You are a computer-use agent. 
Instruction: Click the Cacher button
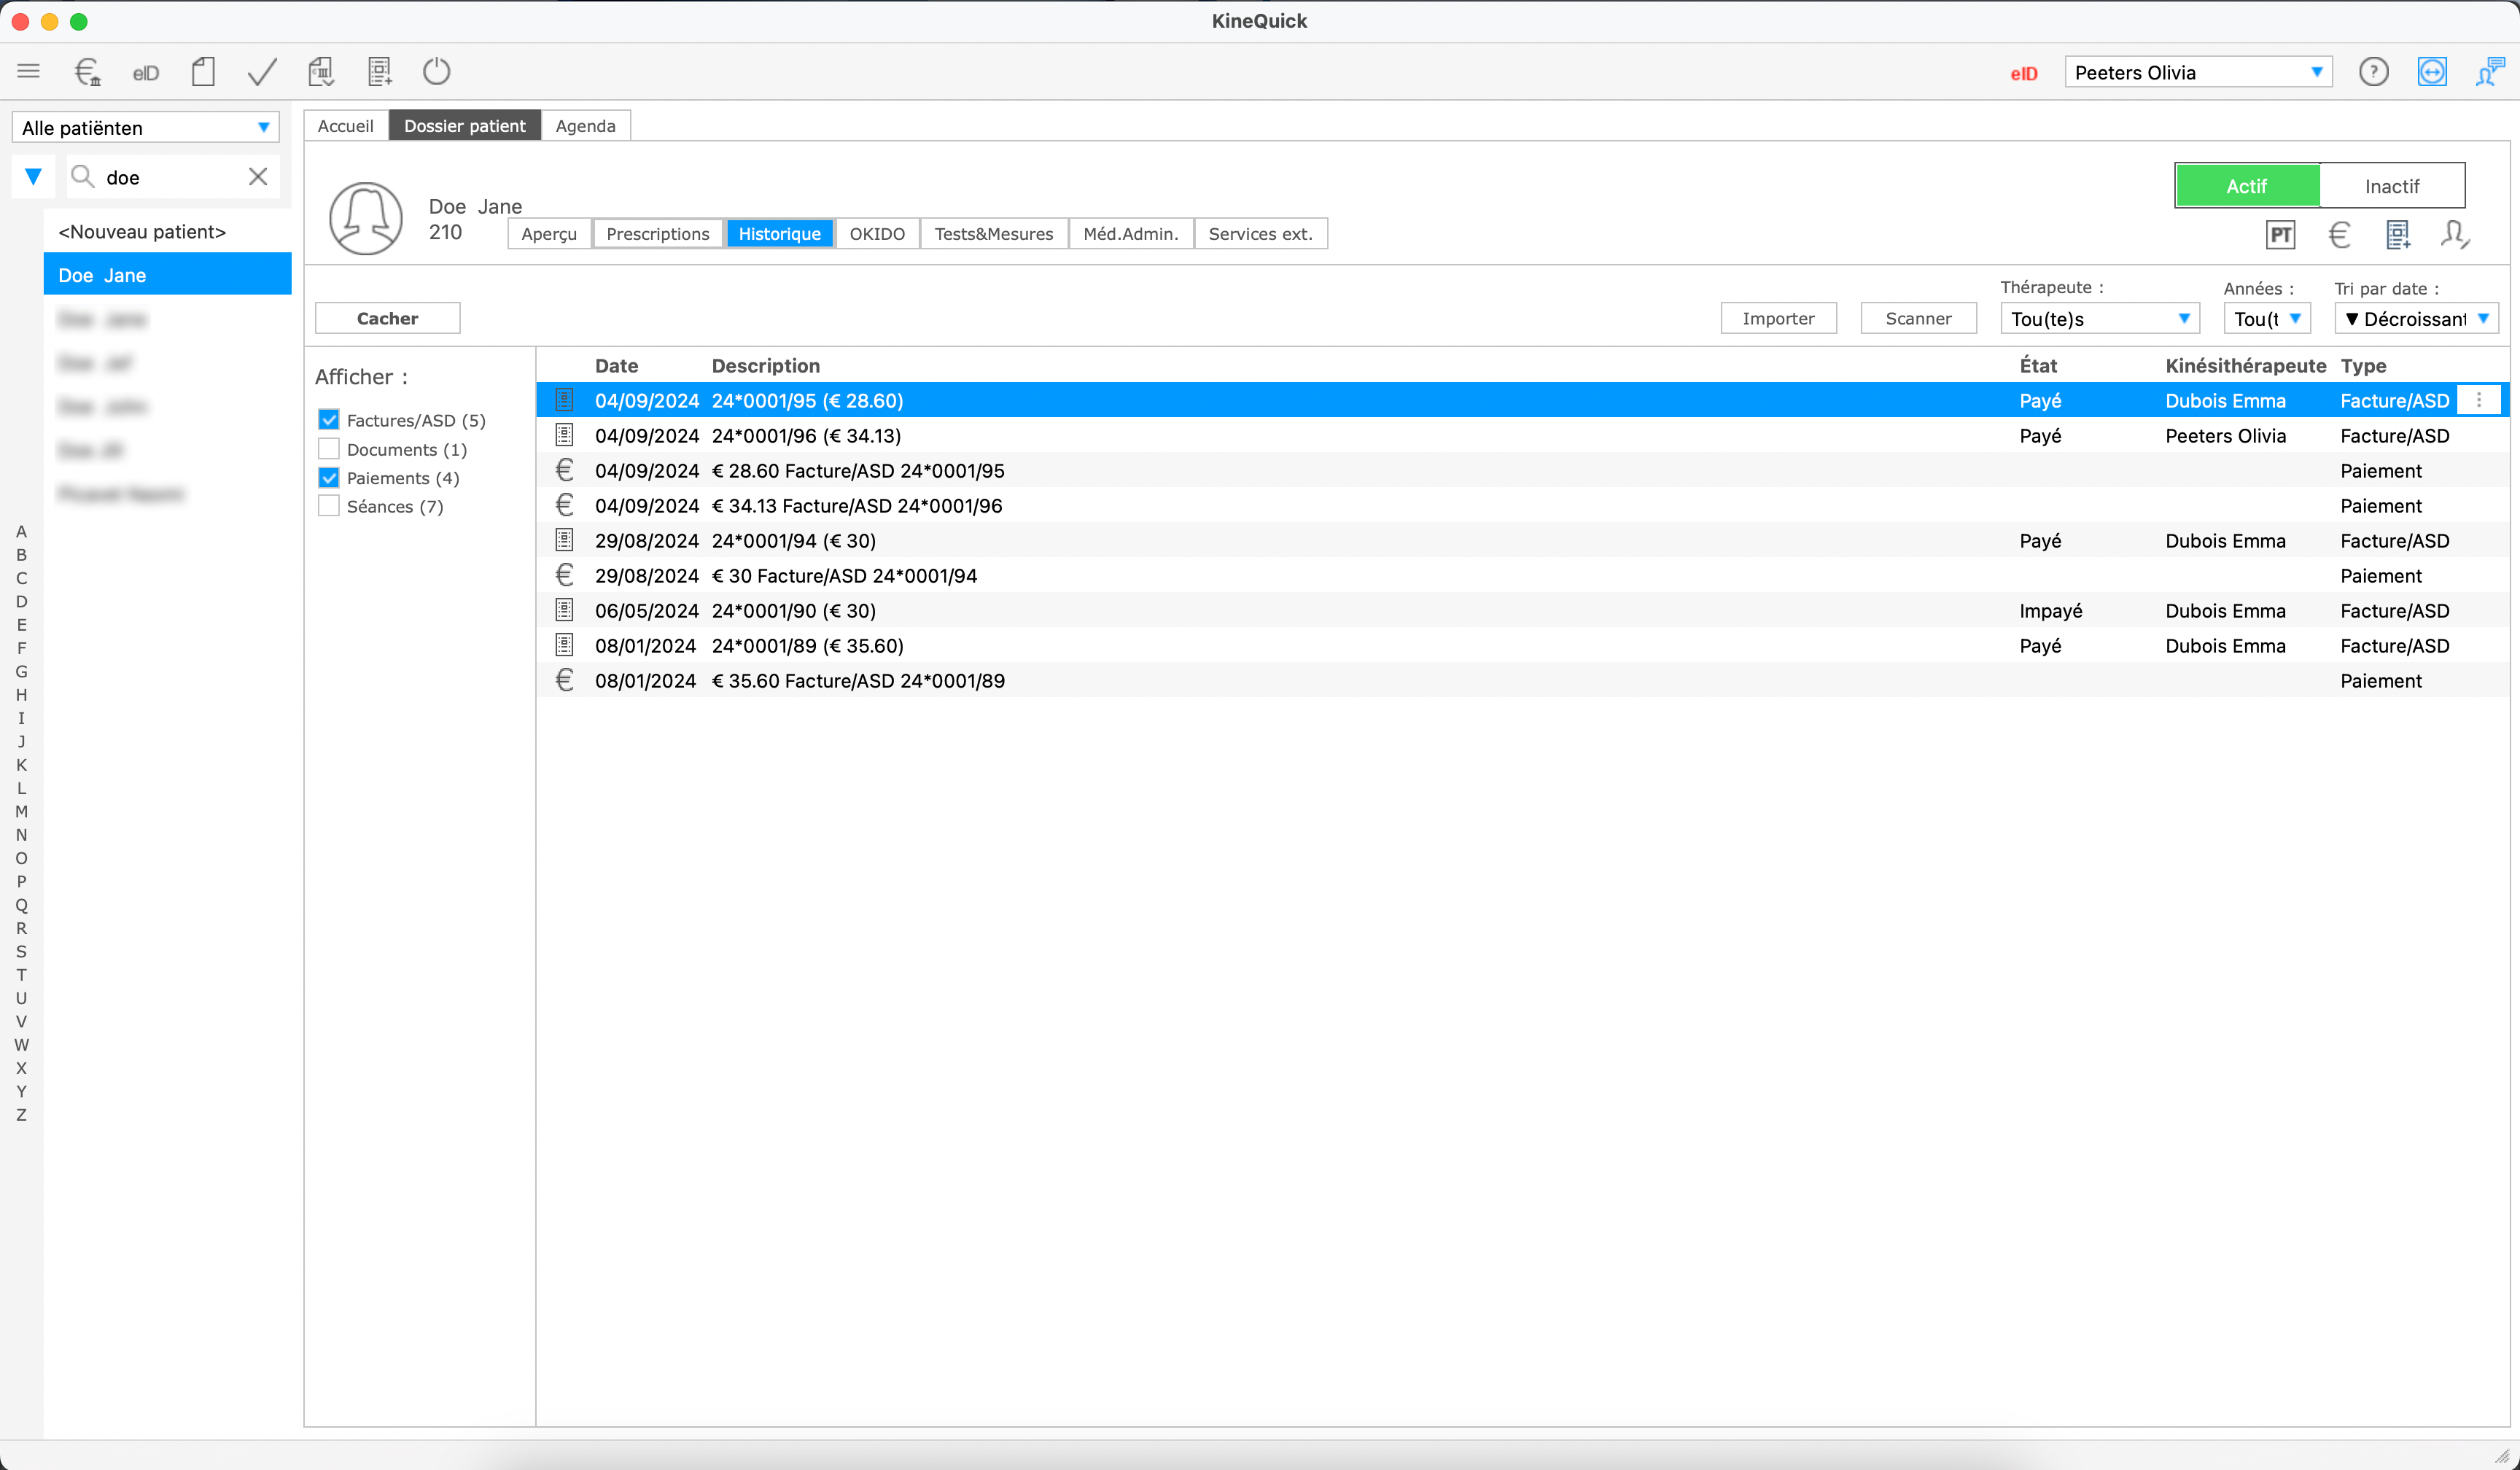387,318
